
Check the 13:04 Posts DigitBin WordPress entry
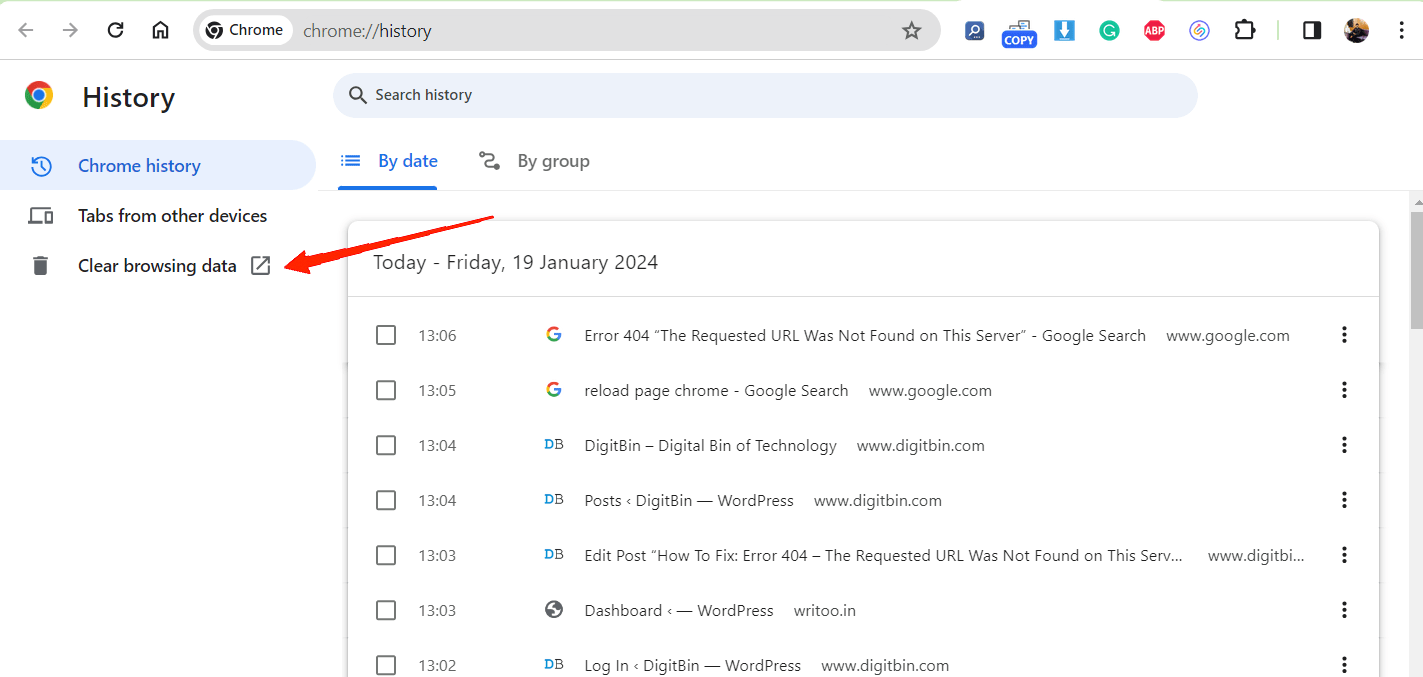386,500
